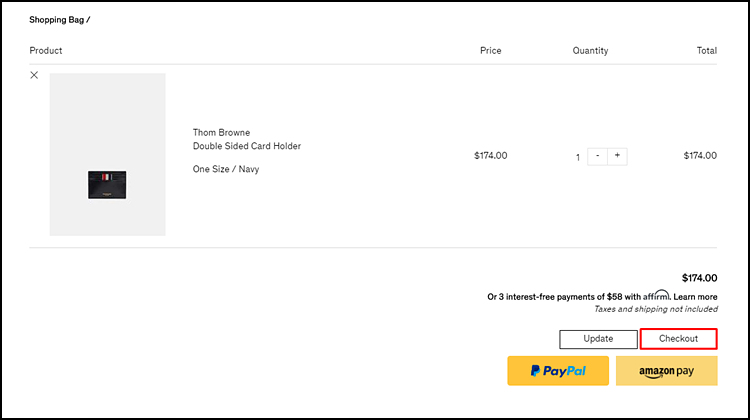
Task: Click the card holder product thumbnail
Action: point(108,154)
